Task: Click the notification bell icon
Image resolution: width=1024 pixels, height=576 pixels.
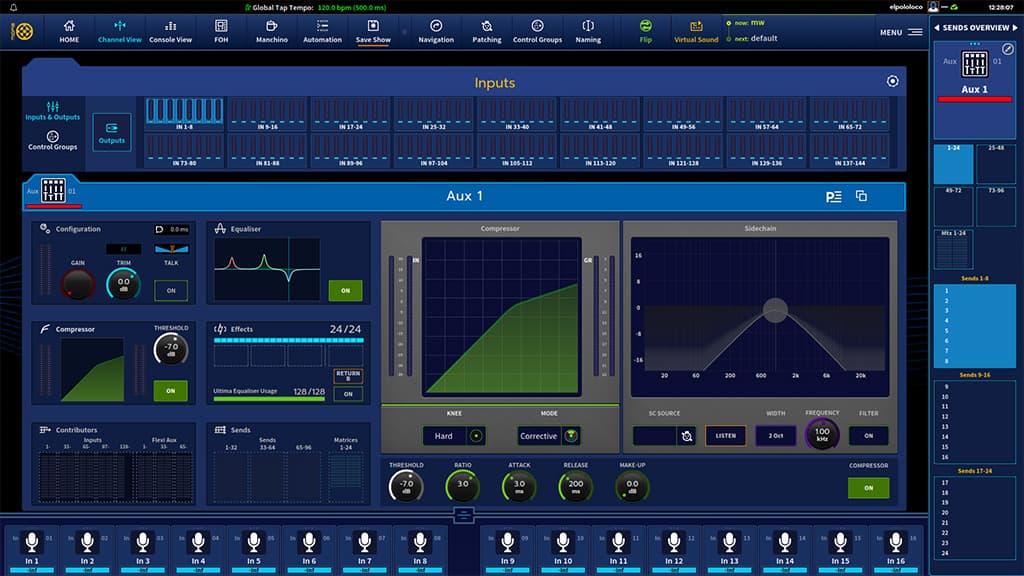Action: tap(13, 7)
